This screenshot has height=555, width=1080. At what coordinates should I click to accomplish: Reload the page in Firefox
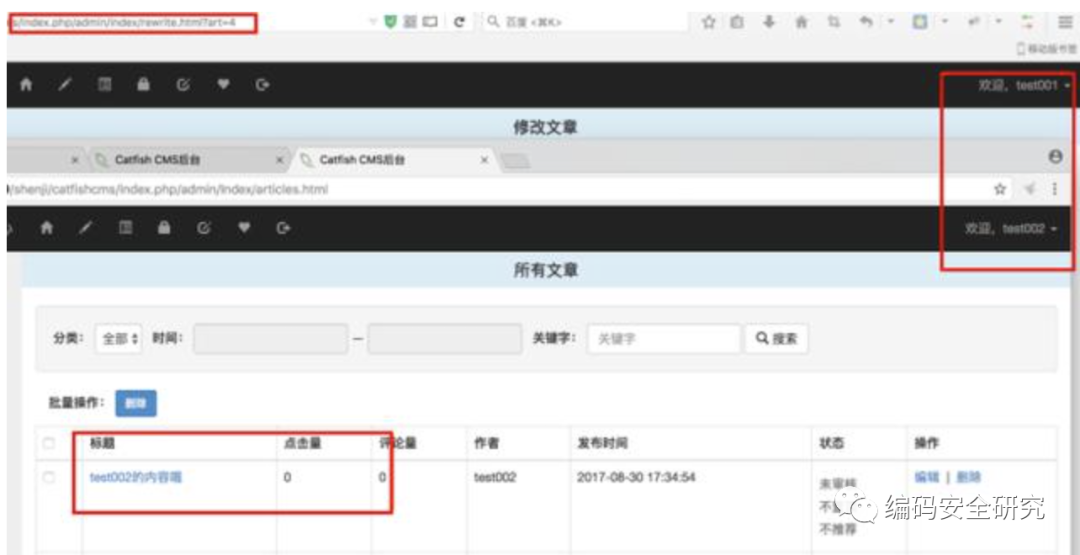pos(459,22)
